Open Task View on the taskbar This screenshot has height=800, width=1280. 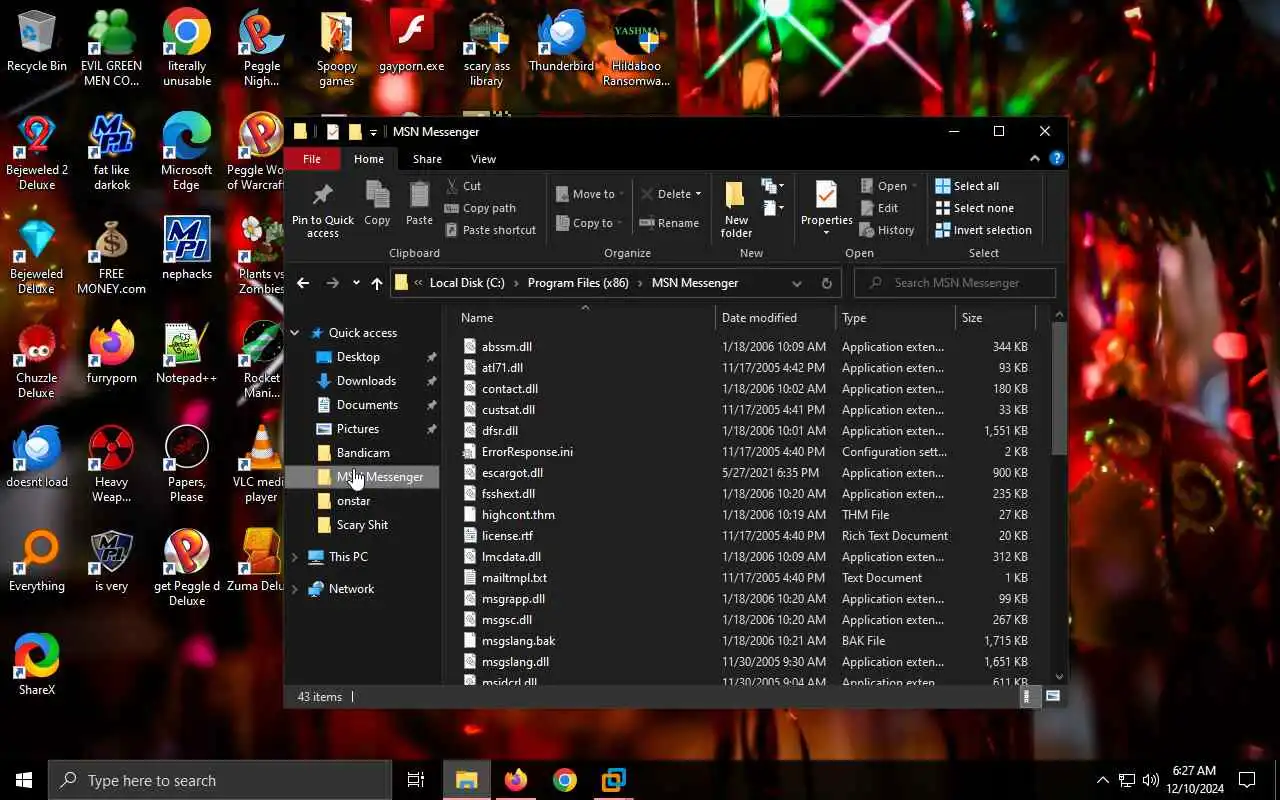point(416,780)
